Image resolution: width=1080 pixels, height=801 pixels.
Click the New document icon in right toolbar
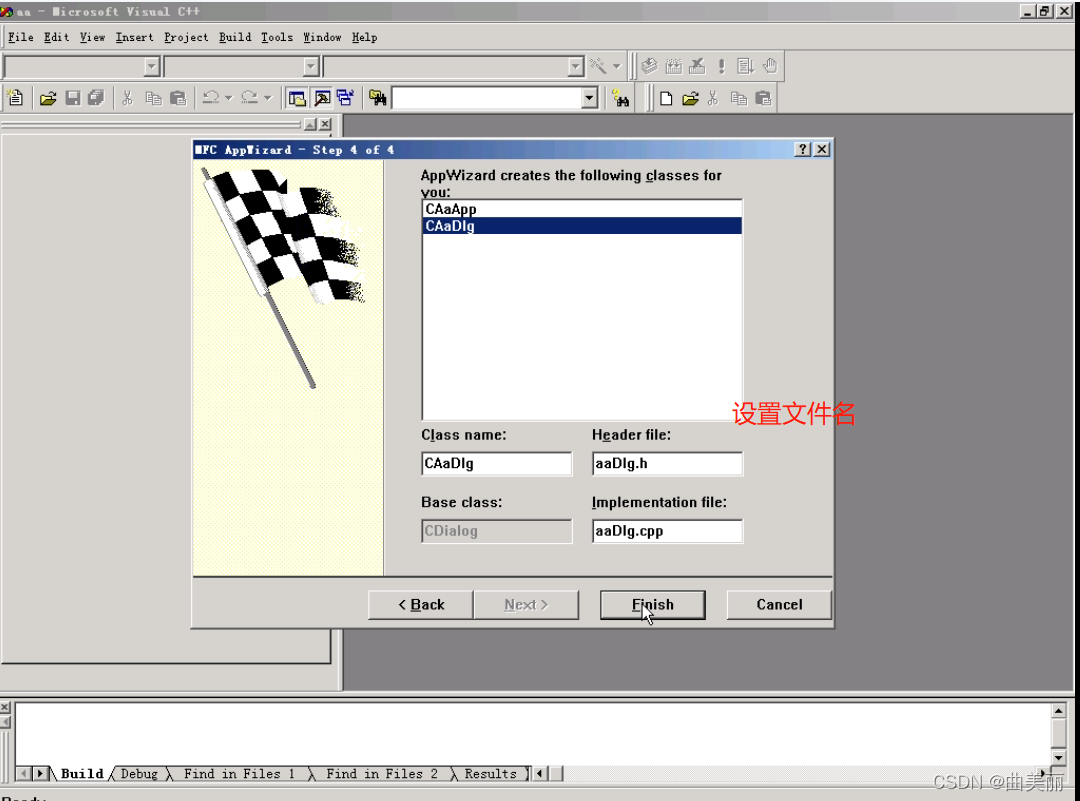point(666,98)
